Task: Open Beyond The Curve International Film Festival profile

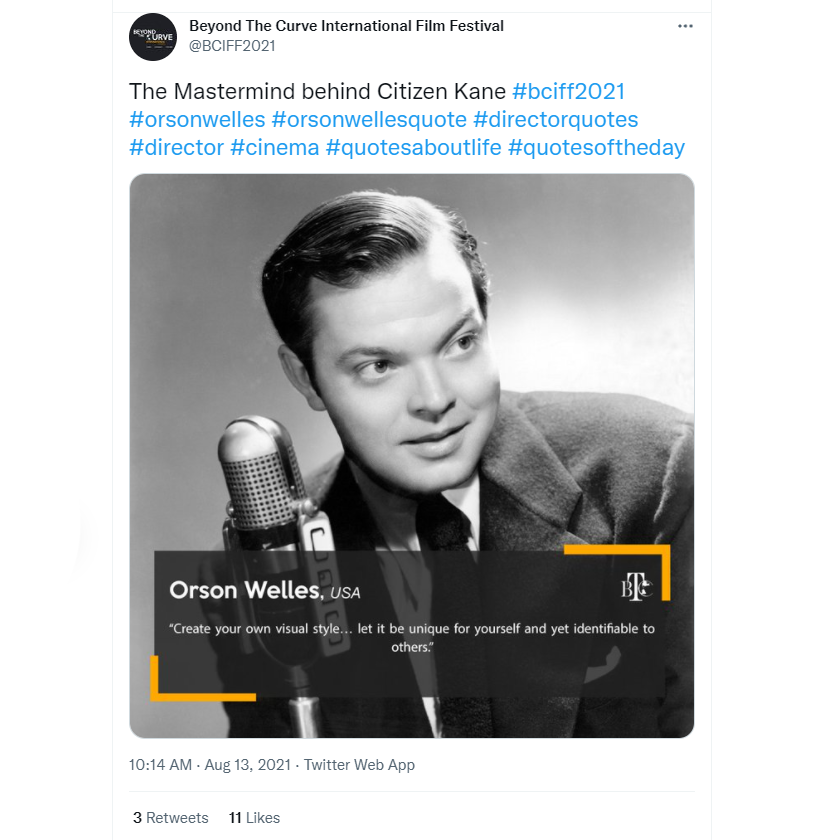Action: tap(346, 26)
